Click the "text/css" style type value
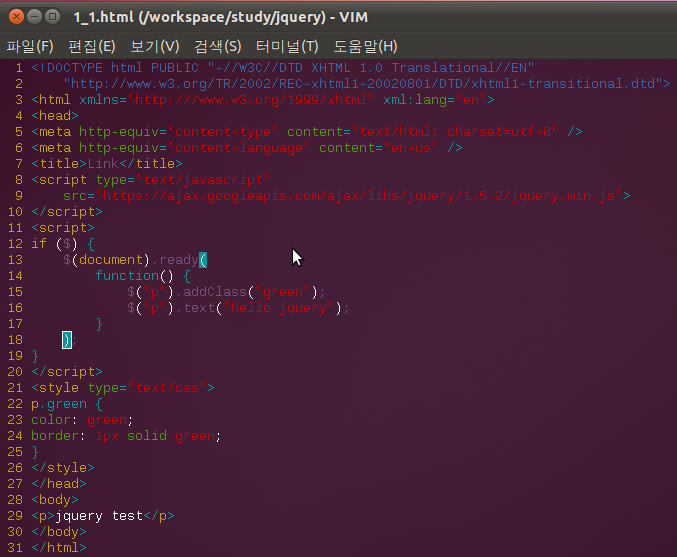The image size is (677, 557). point(167,388)
